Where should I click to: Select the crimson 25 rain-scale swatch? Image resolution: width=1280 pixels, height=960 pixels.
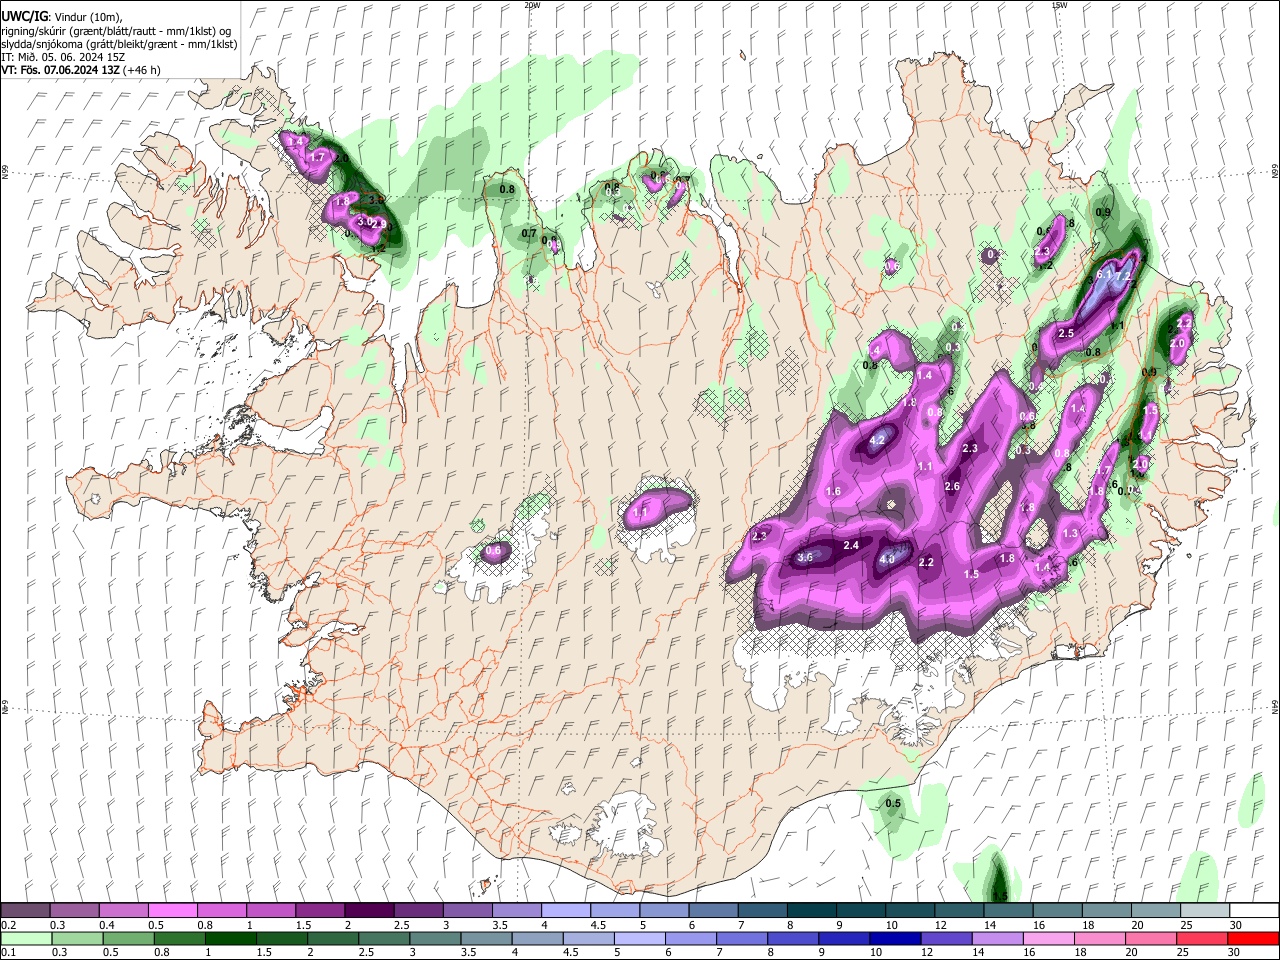point(1205,938)
